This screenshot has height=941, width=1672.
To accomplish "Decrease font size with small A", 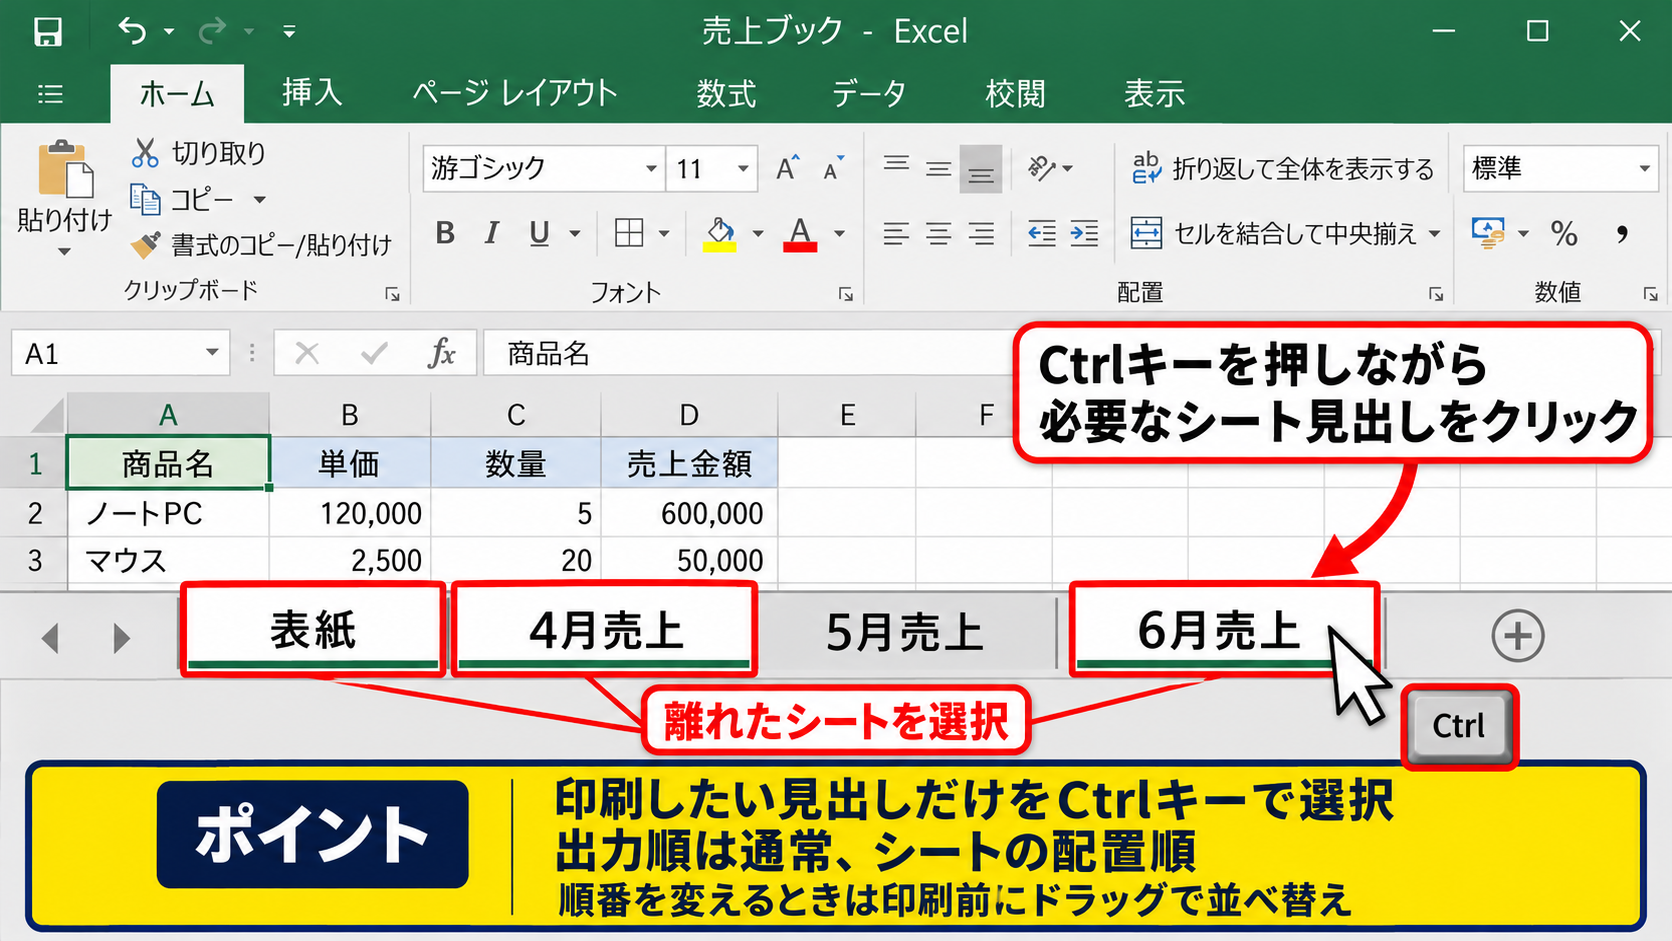I will (x=833, y=168).
